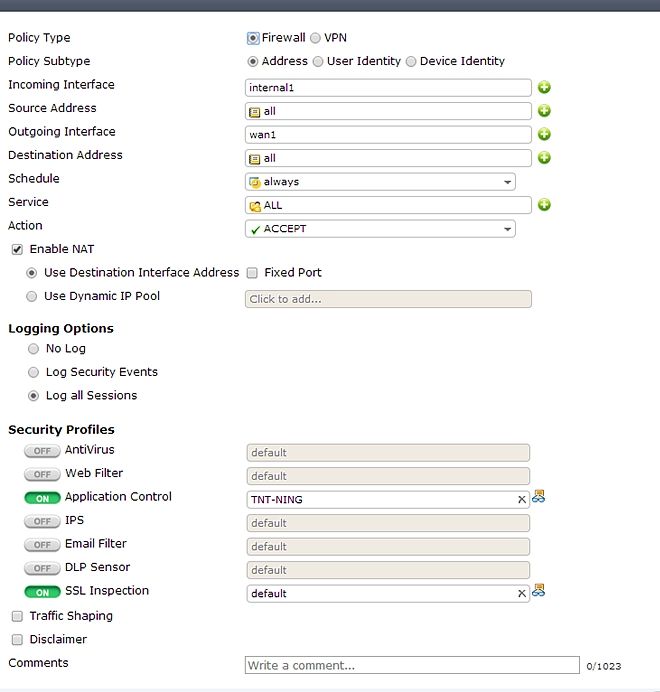Choose User Identity policy subtype
This screenshot has width=660, height=692.
point(319,61)
